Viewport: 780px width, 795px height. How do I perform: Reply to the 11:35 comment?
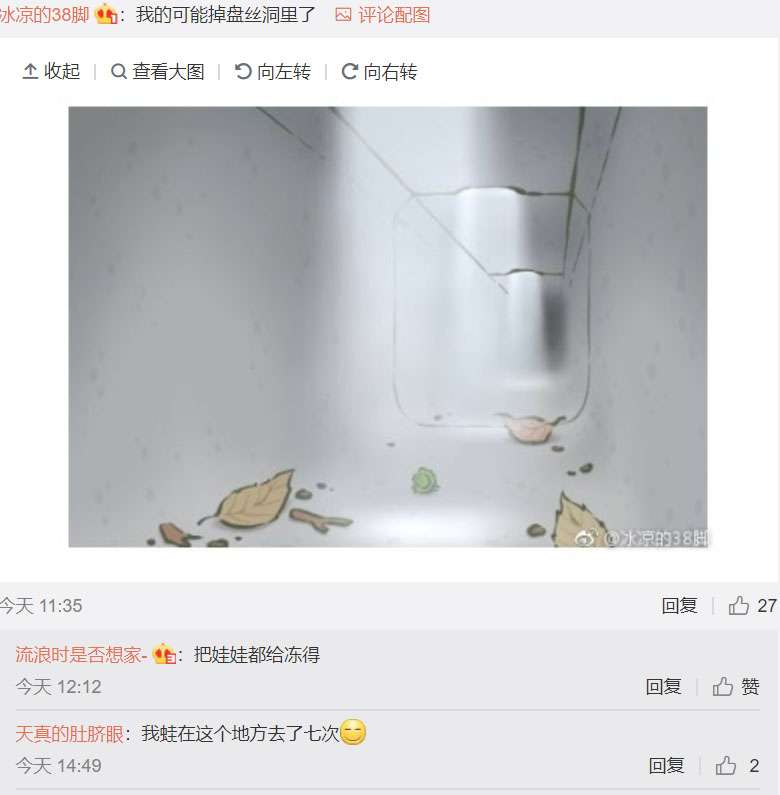pyautogui.click(x=680, y=605)
